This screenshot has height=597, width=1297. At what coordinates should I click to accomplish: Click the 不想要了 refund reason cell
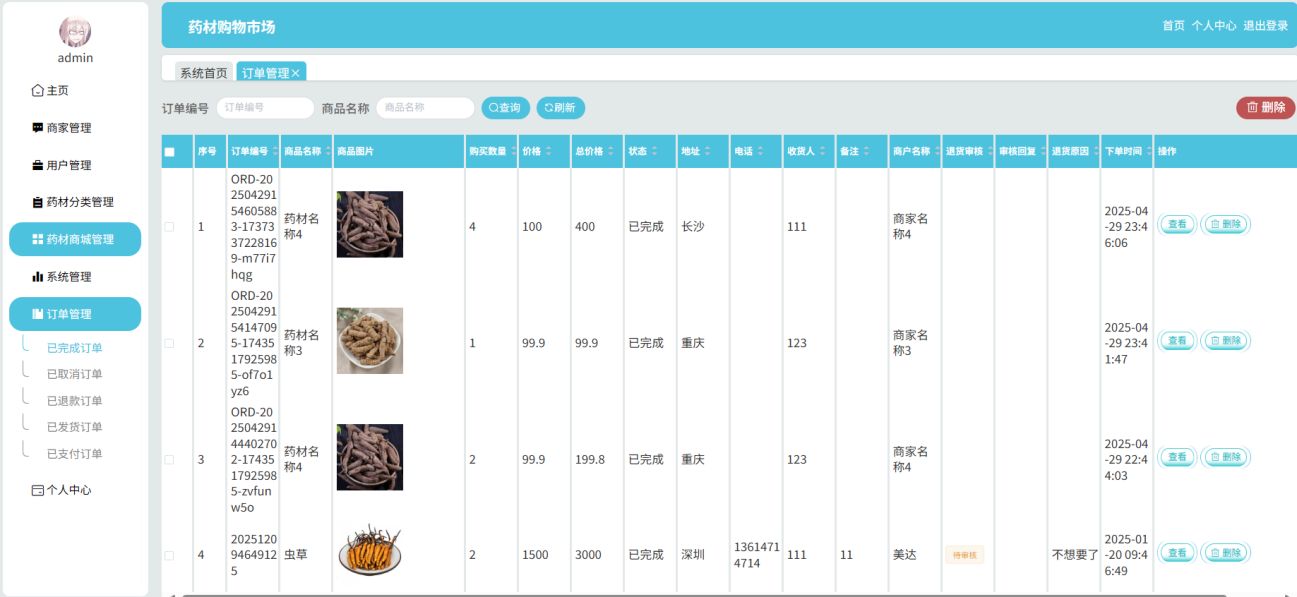1075,555
